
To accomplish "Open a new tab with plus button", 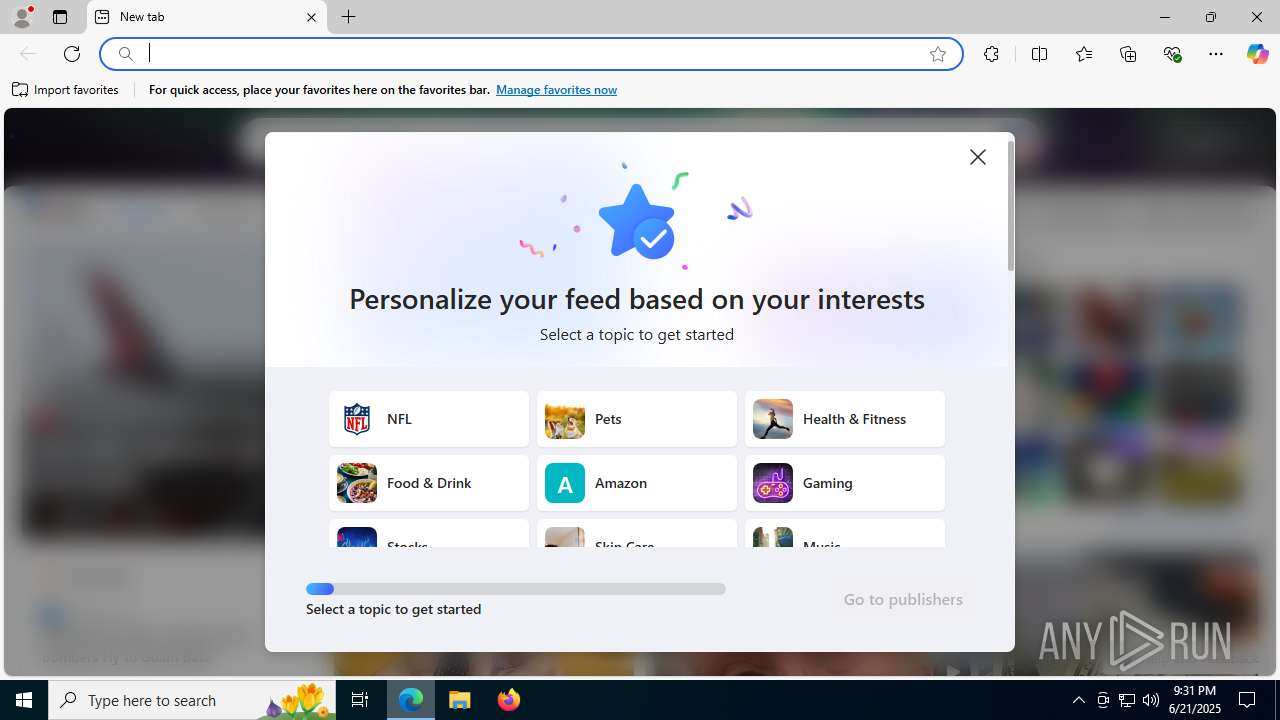I will (x=348, y=17).
